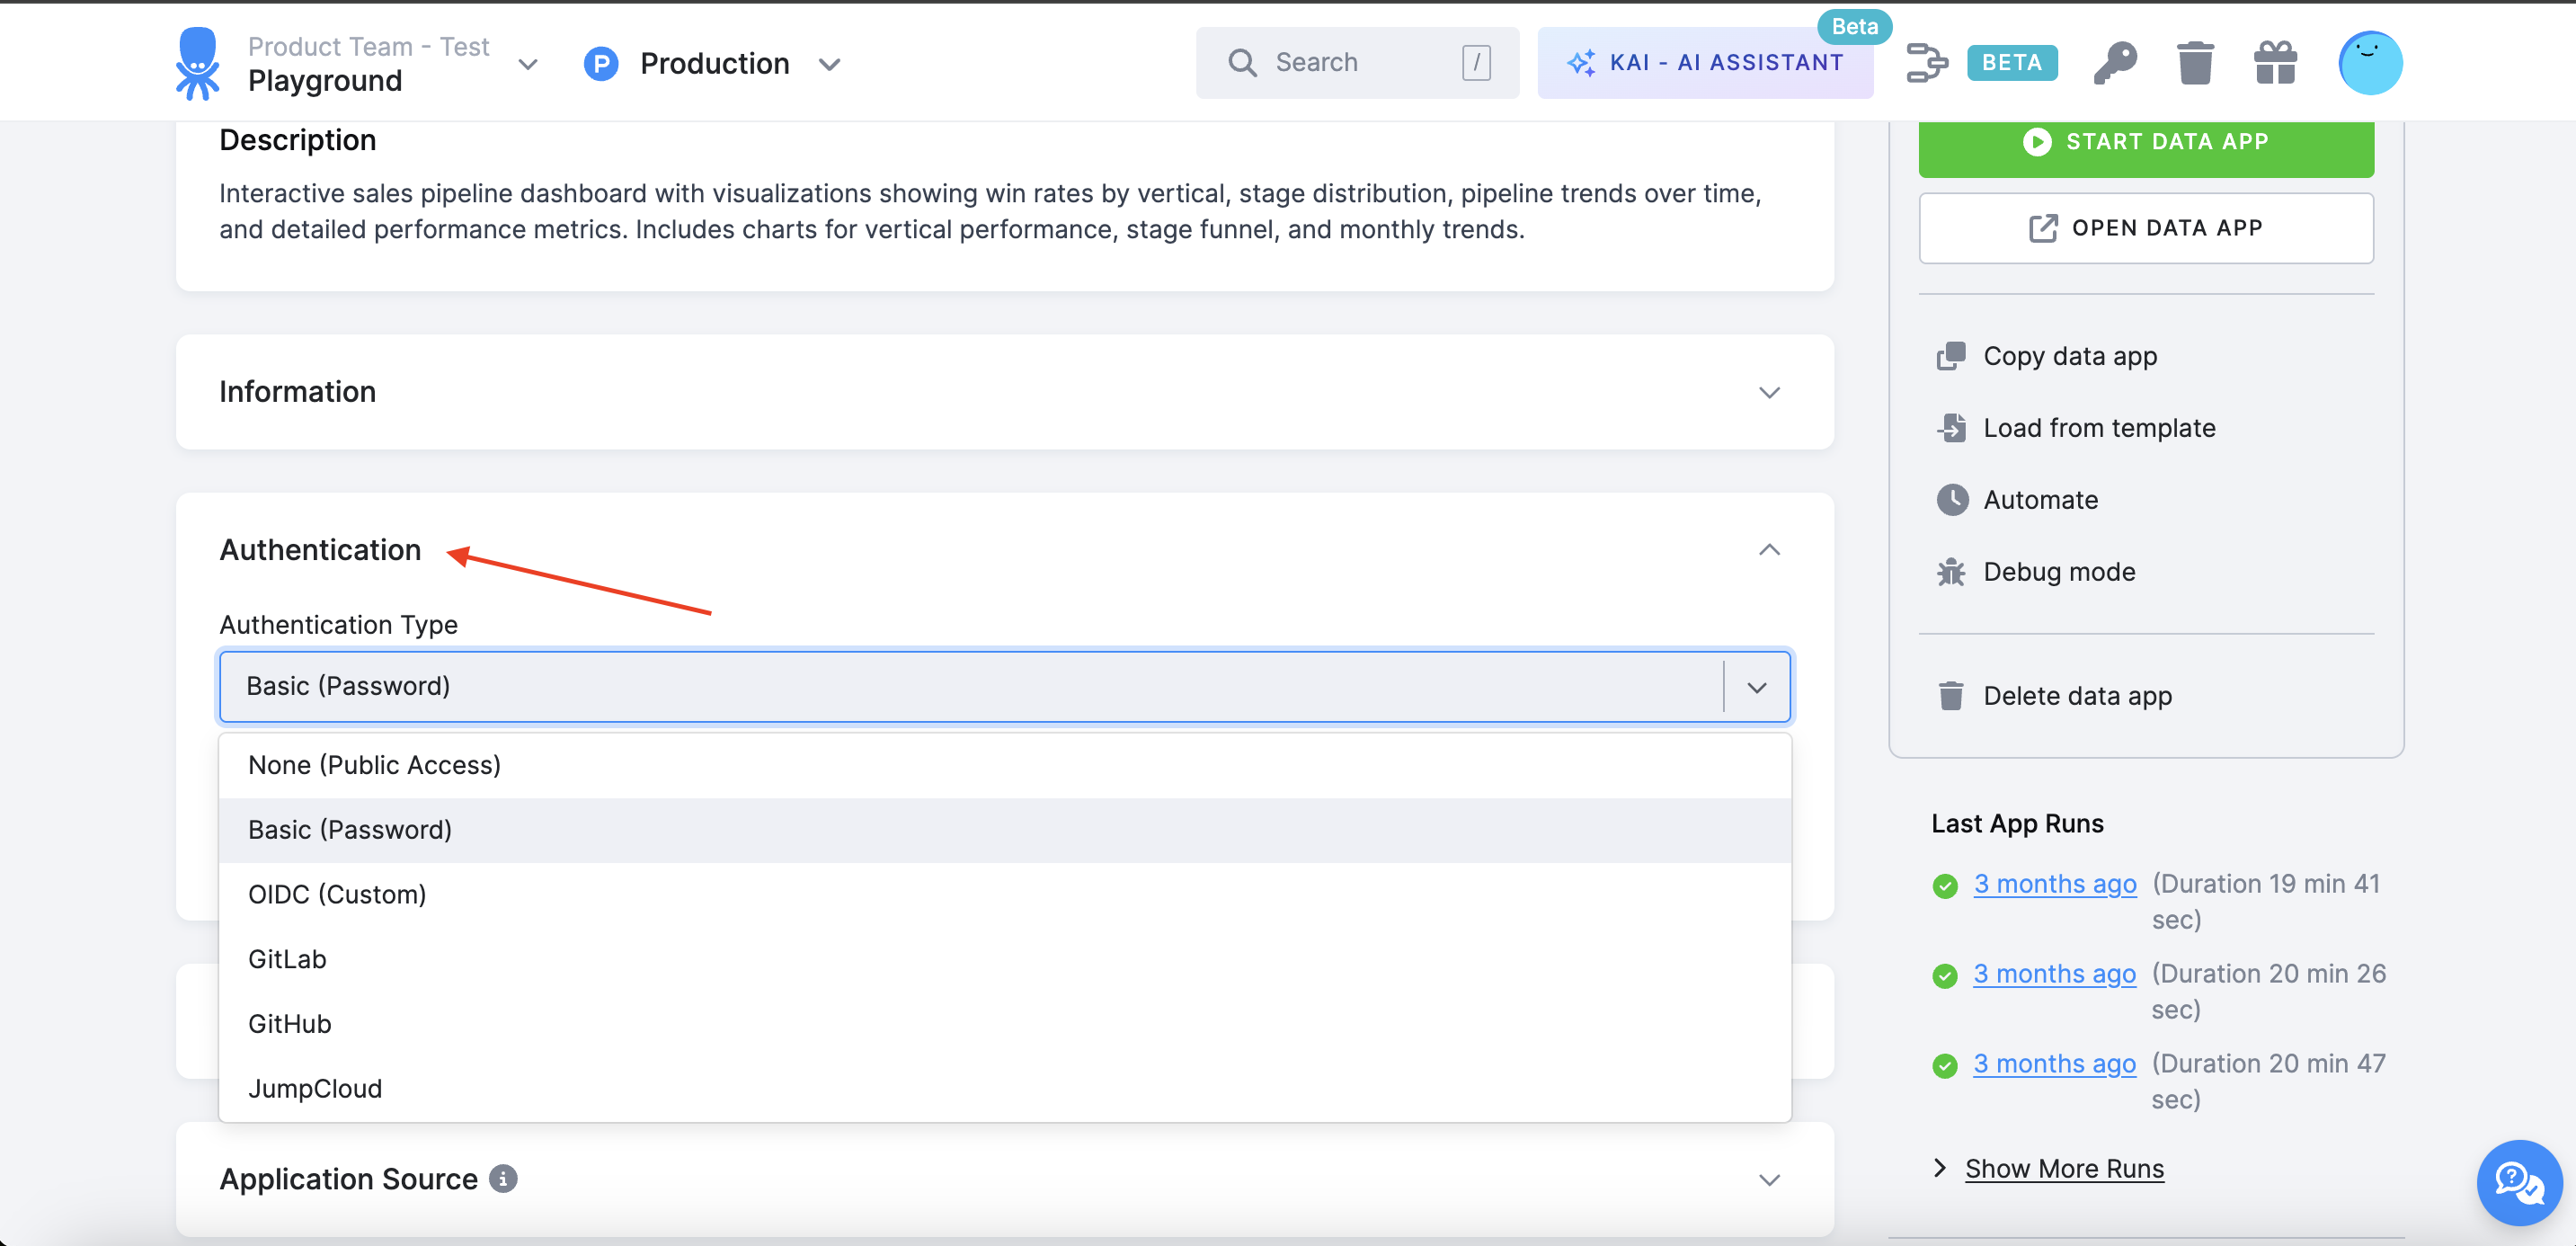Select OIDC (Custom) from the list
The width and height of the screenshot is (2576, 1246).
tap(337, 893)
